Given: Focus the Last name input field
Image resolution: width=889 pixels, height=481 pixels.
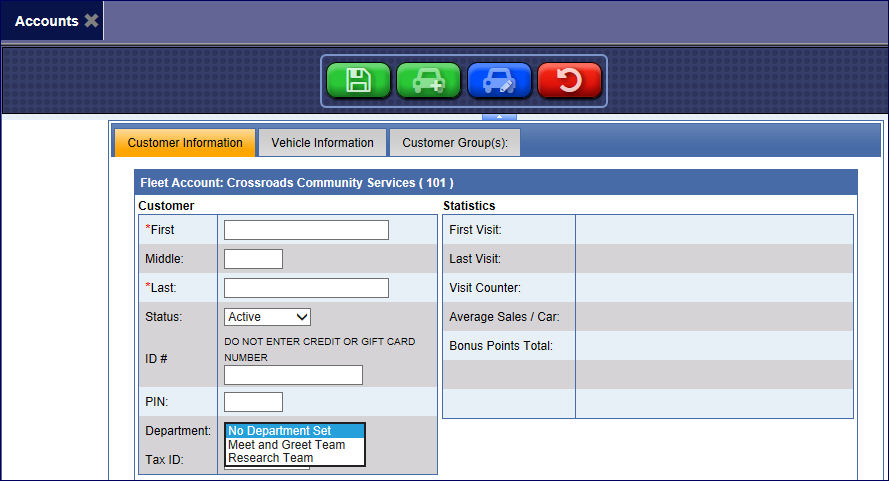Looking at the screenshot, I should tap(306, 288).
